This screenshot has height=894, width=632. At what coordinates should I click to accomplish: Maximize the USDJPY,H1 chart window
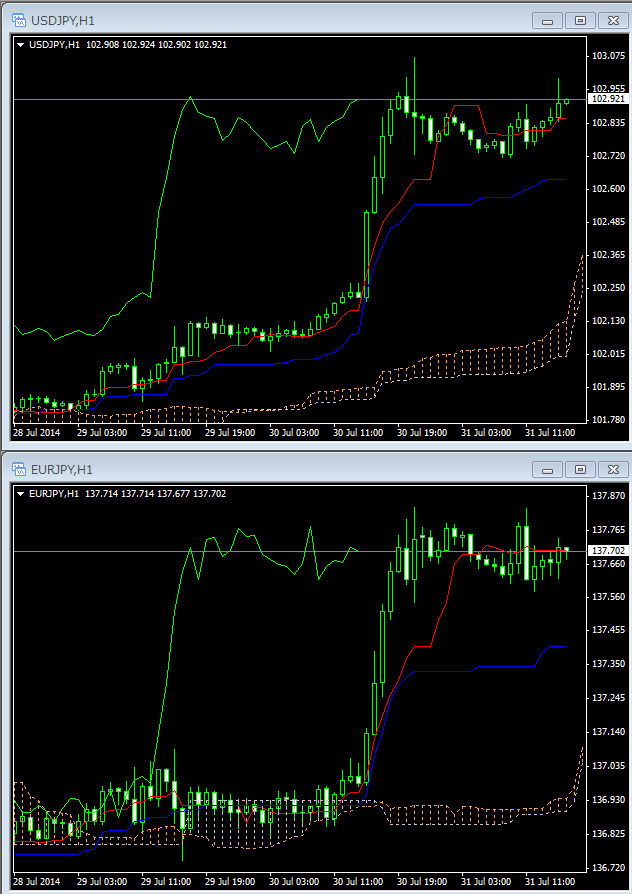pos(580,21)
